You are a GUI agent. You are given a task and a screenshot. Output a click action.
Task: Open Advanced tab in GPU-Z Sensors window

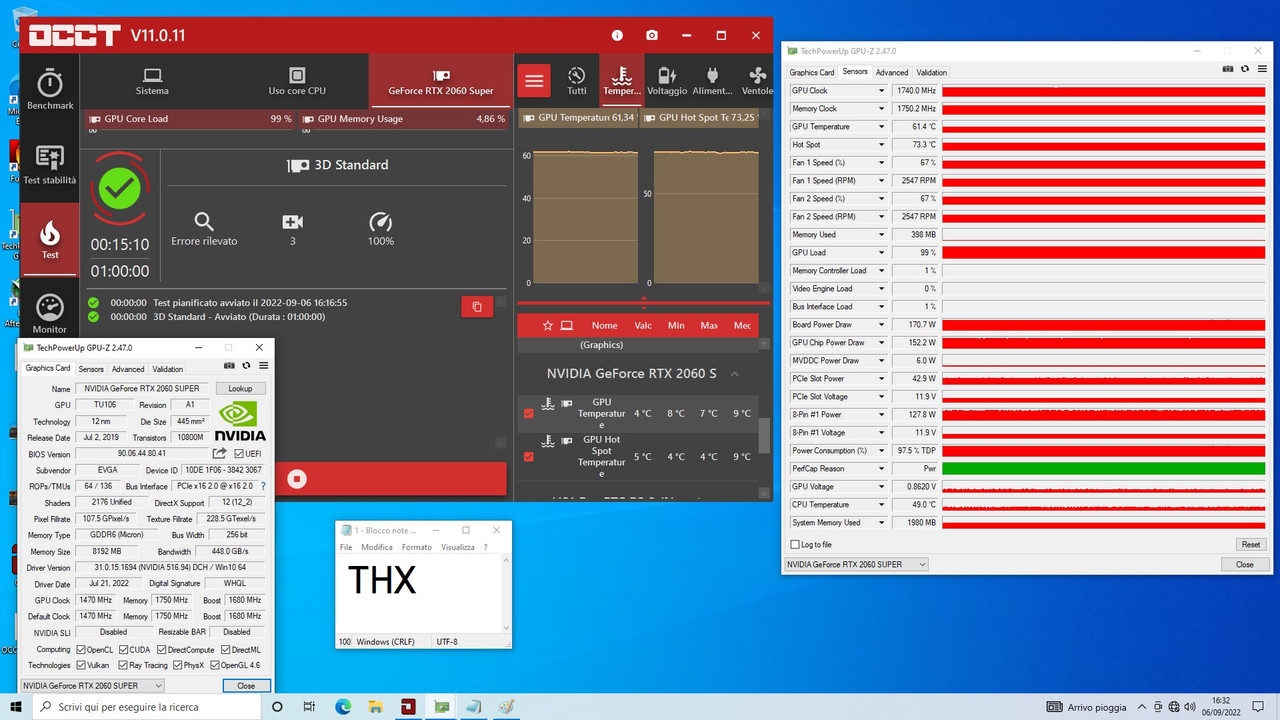coord(892,72)
